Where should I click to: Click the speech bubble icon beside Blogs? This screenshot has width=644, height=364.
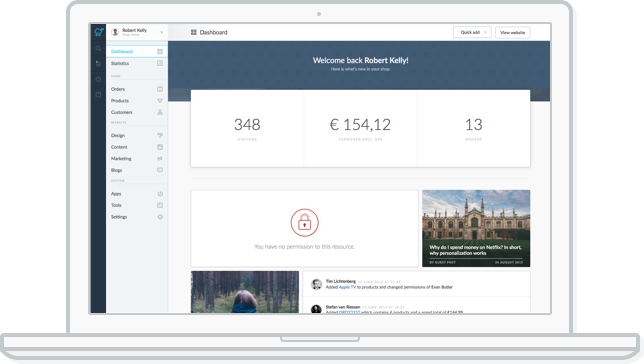click(x=160, y=170)
